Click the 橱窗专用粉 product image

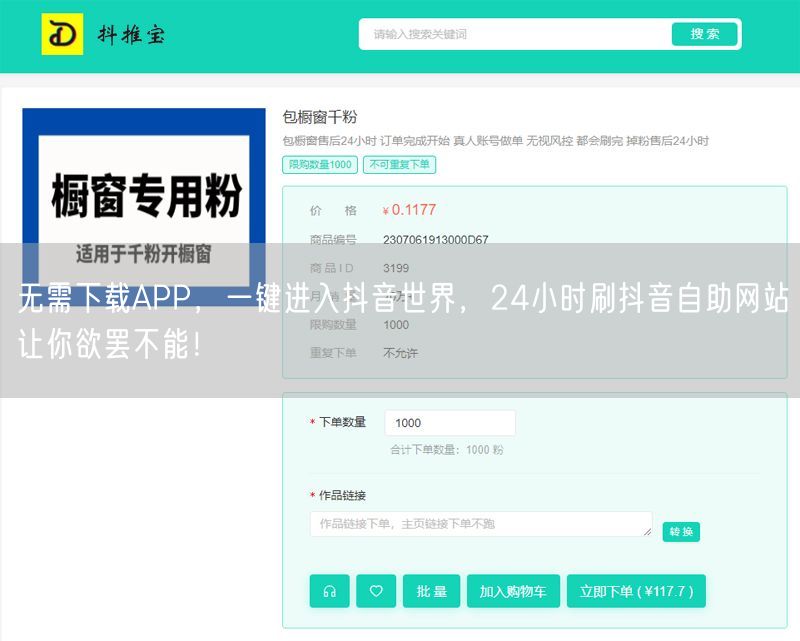[144, 207]
